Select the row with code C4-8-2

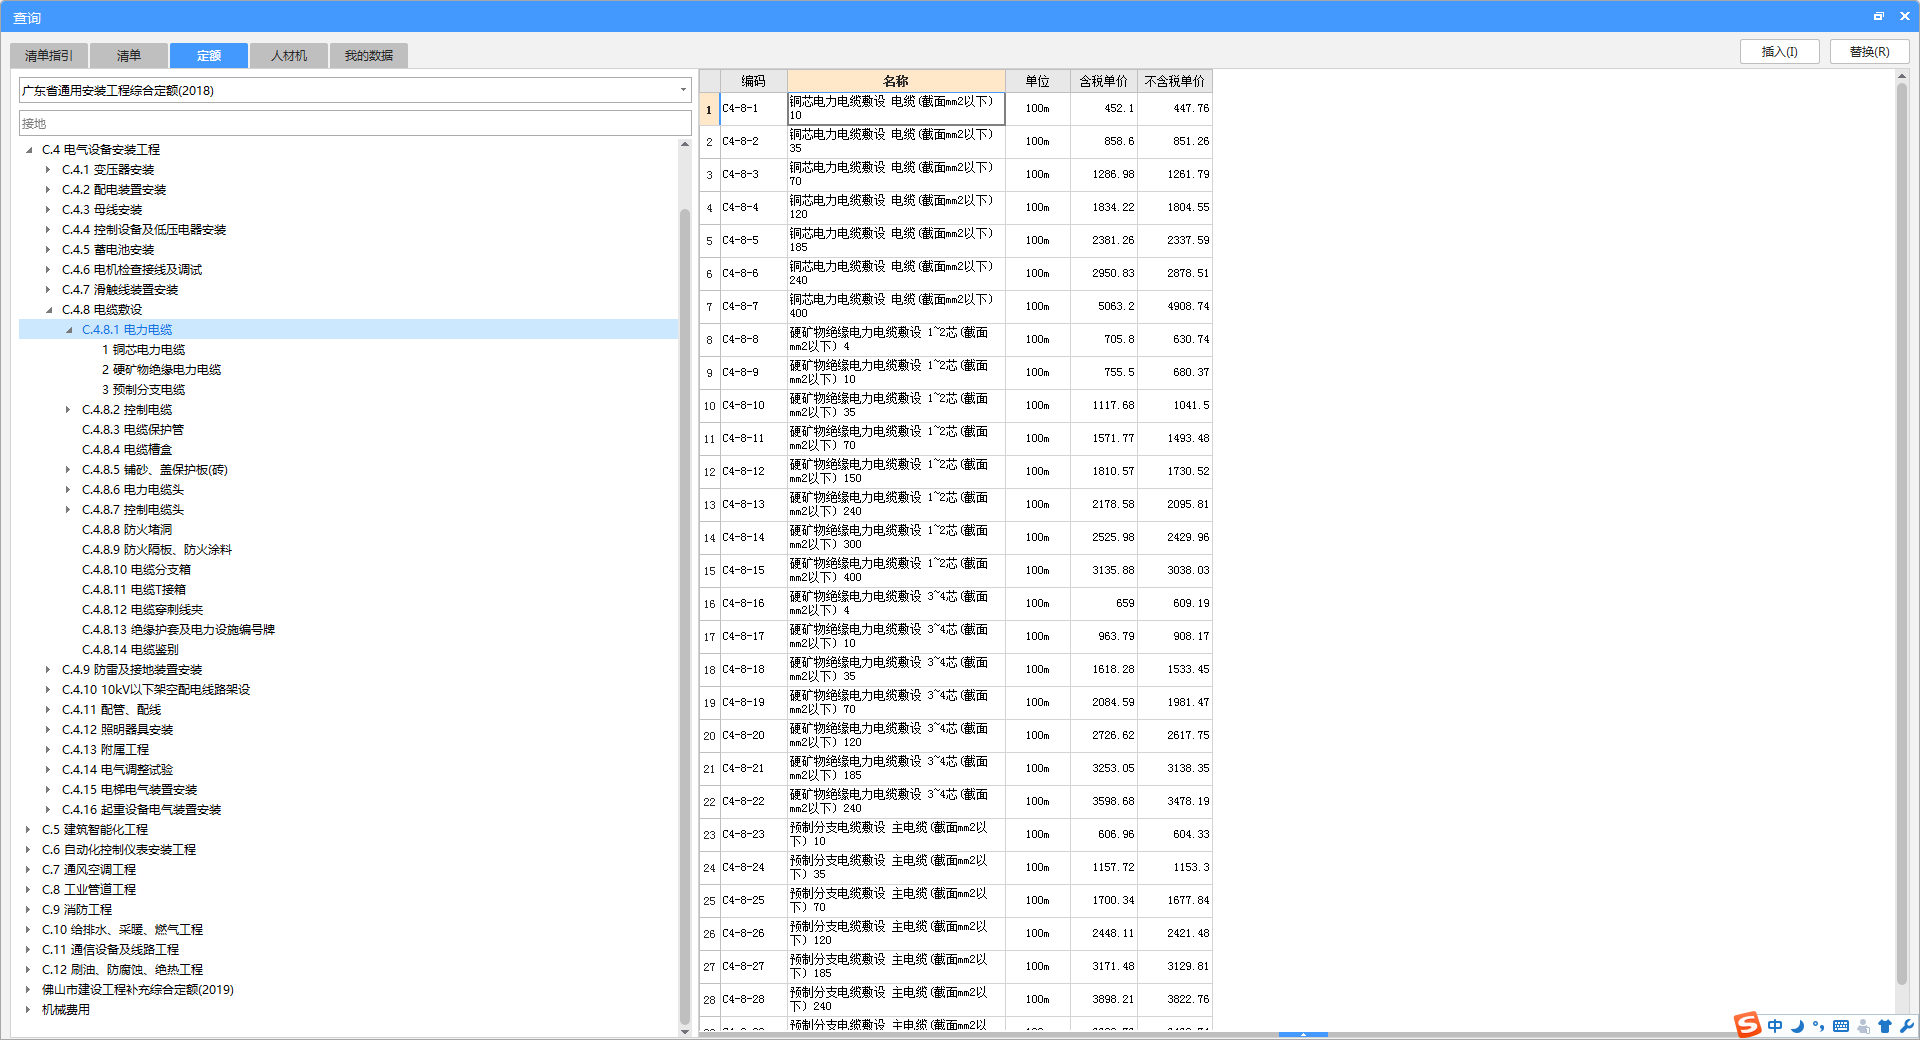[956, 142]
